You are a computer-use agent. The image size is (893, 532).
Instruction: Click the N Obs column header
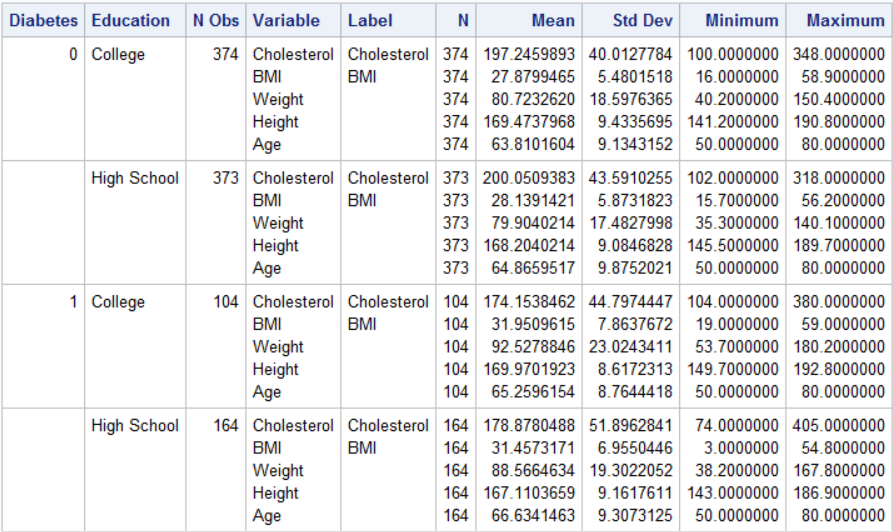pyautogui.click(x=216, y=21)
